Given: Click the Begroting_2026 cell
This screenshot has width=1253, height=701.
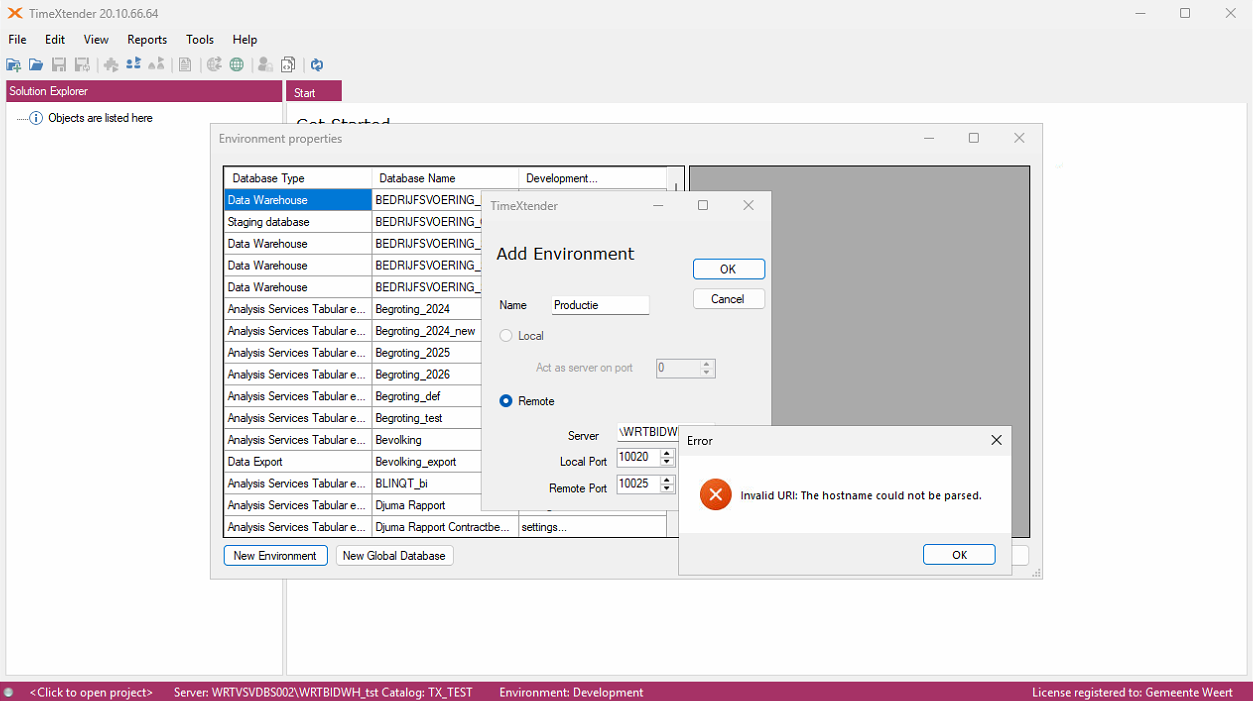Looking at the screenshot, I should click(426, 375).
